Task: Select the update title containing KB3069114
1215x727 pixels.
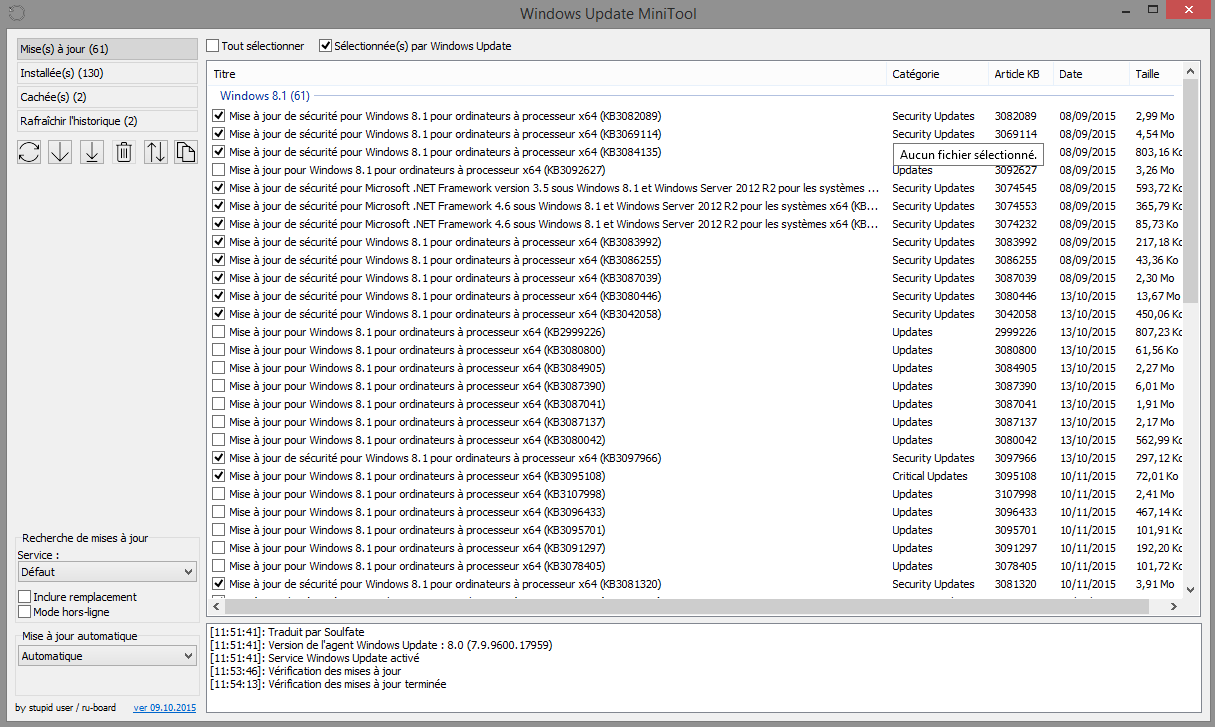Action: click(445, 134)
